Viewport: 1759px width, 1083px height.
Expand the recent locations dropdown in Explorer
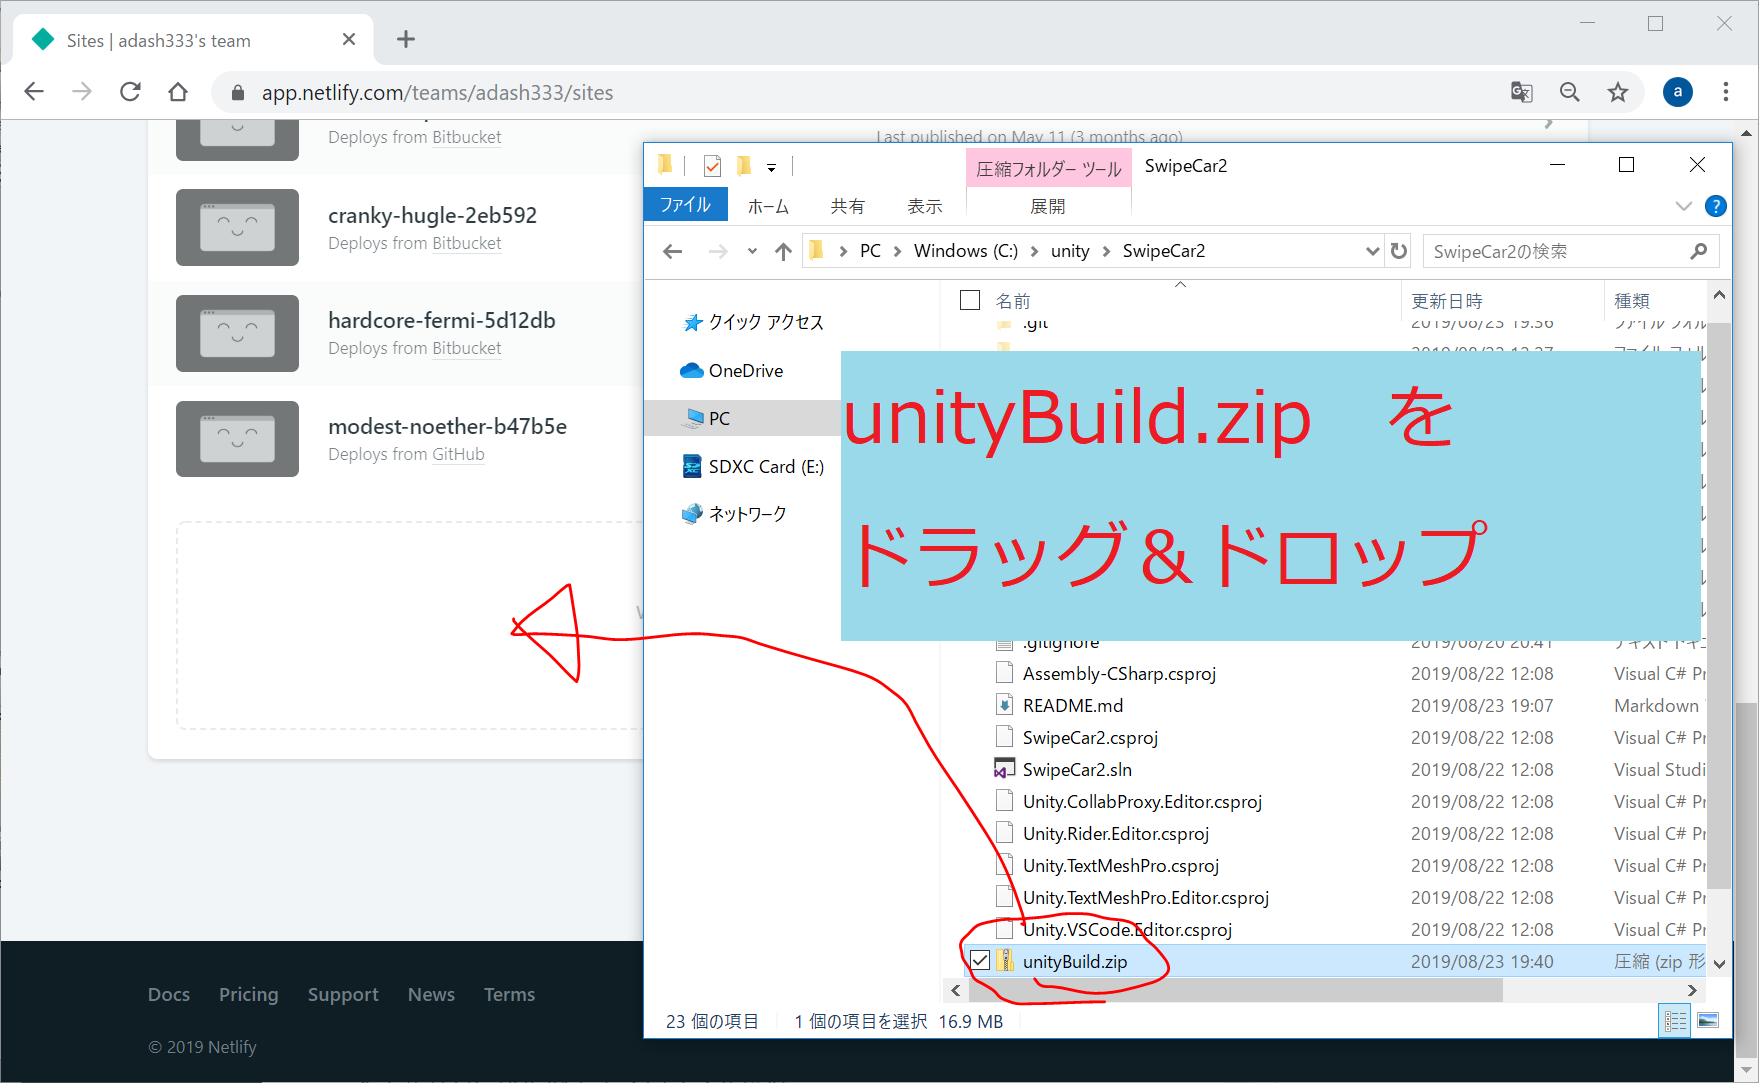coord(752,251)
